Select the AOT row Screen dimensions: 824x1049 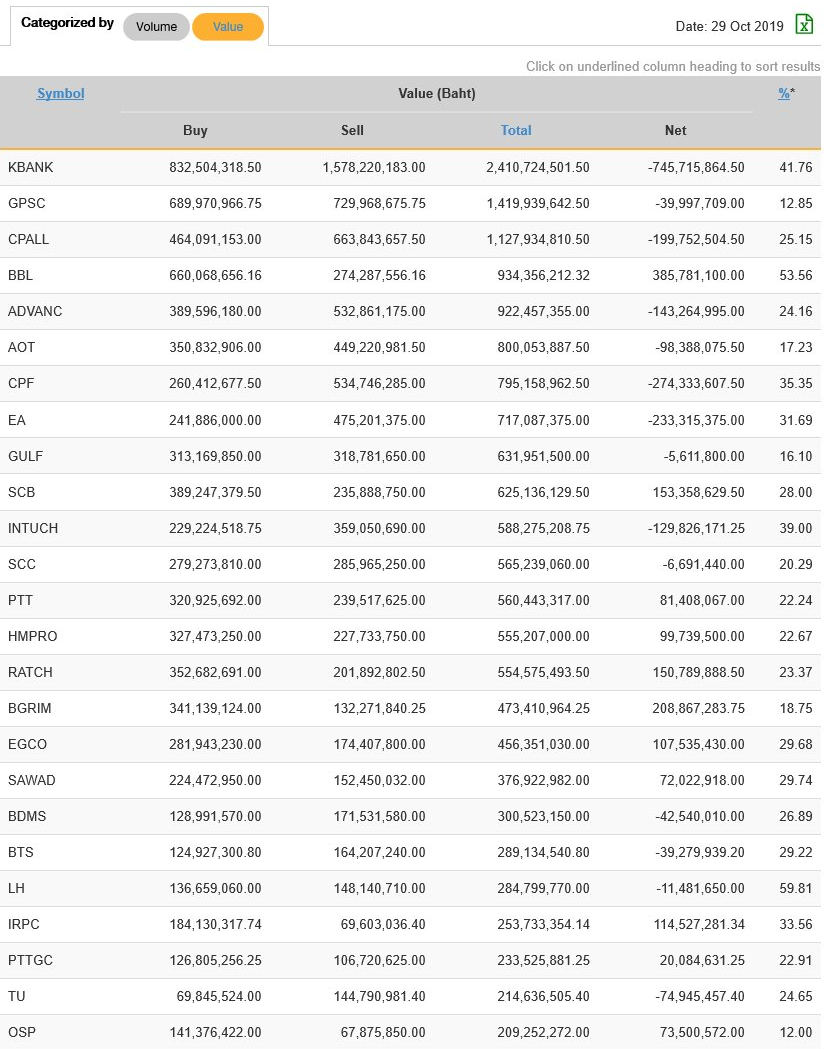(x=22, y=347)
